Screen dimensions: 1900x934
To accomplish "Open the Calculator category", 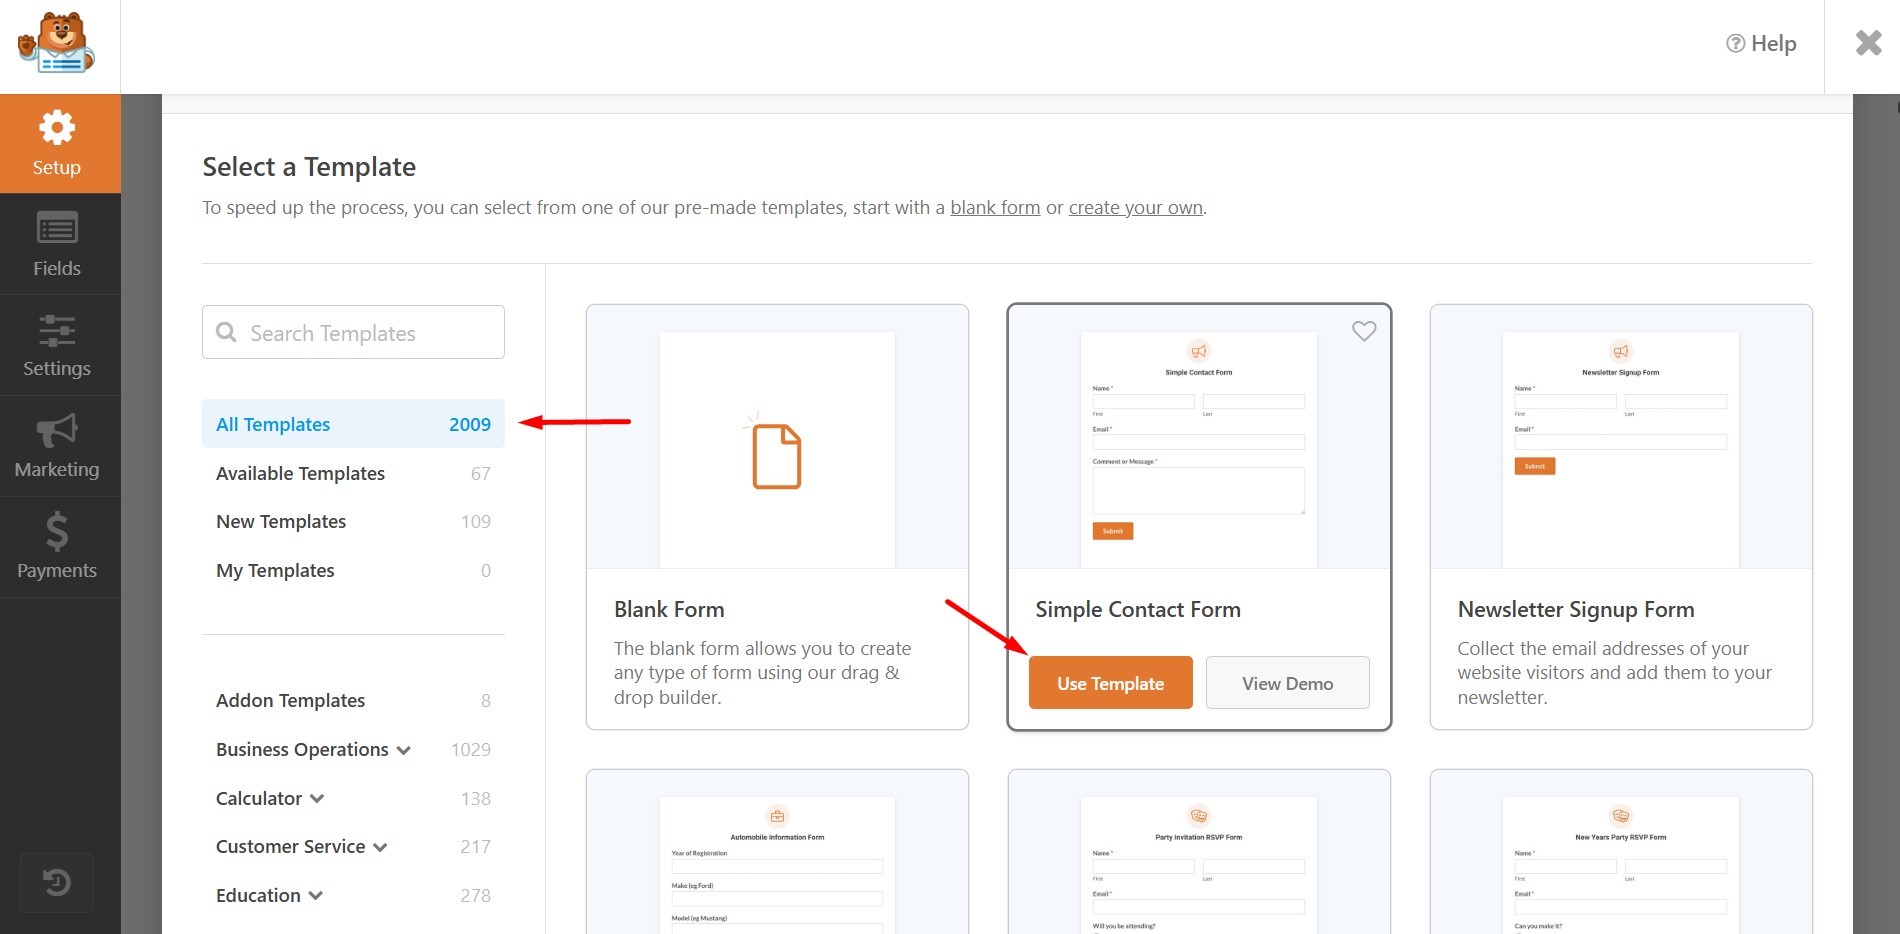I will [x=259, y=798].
